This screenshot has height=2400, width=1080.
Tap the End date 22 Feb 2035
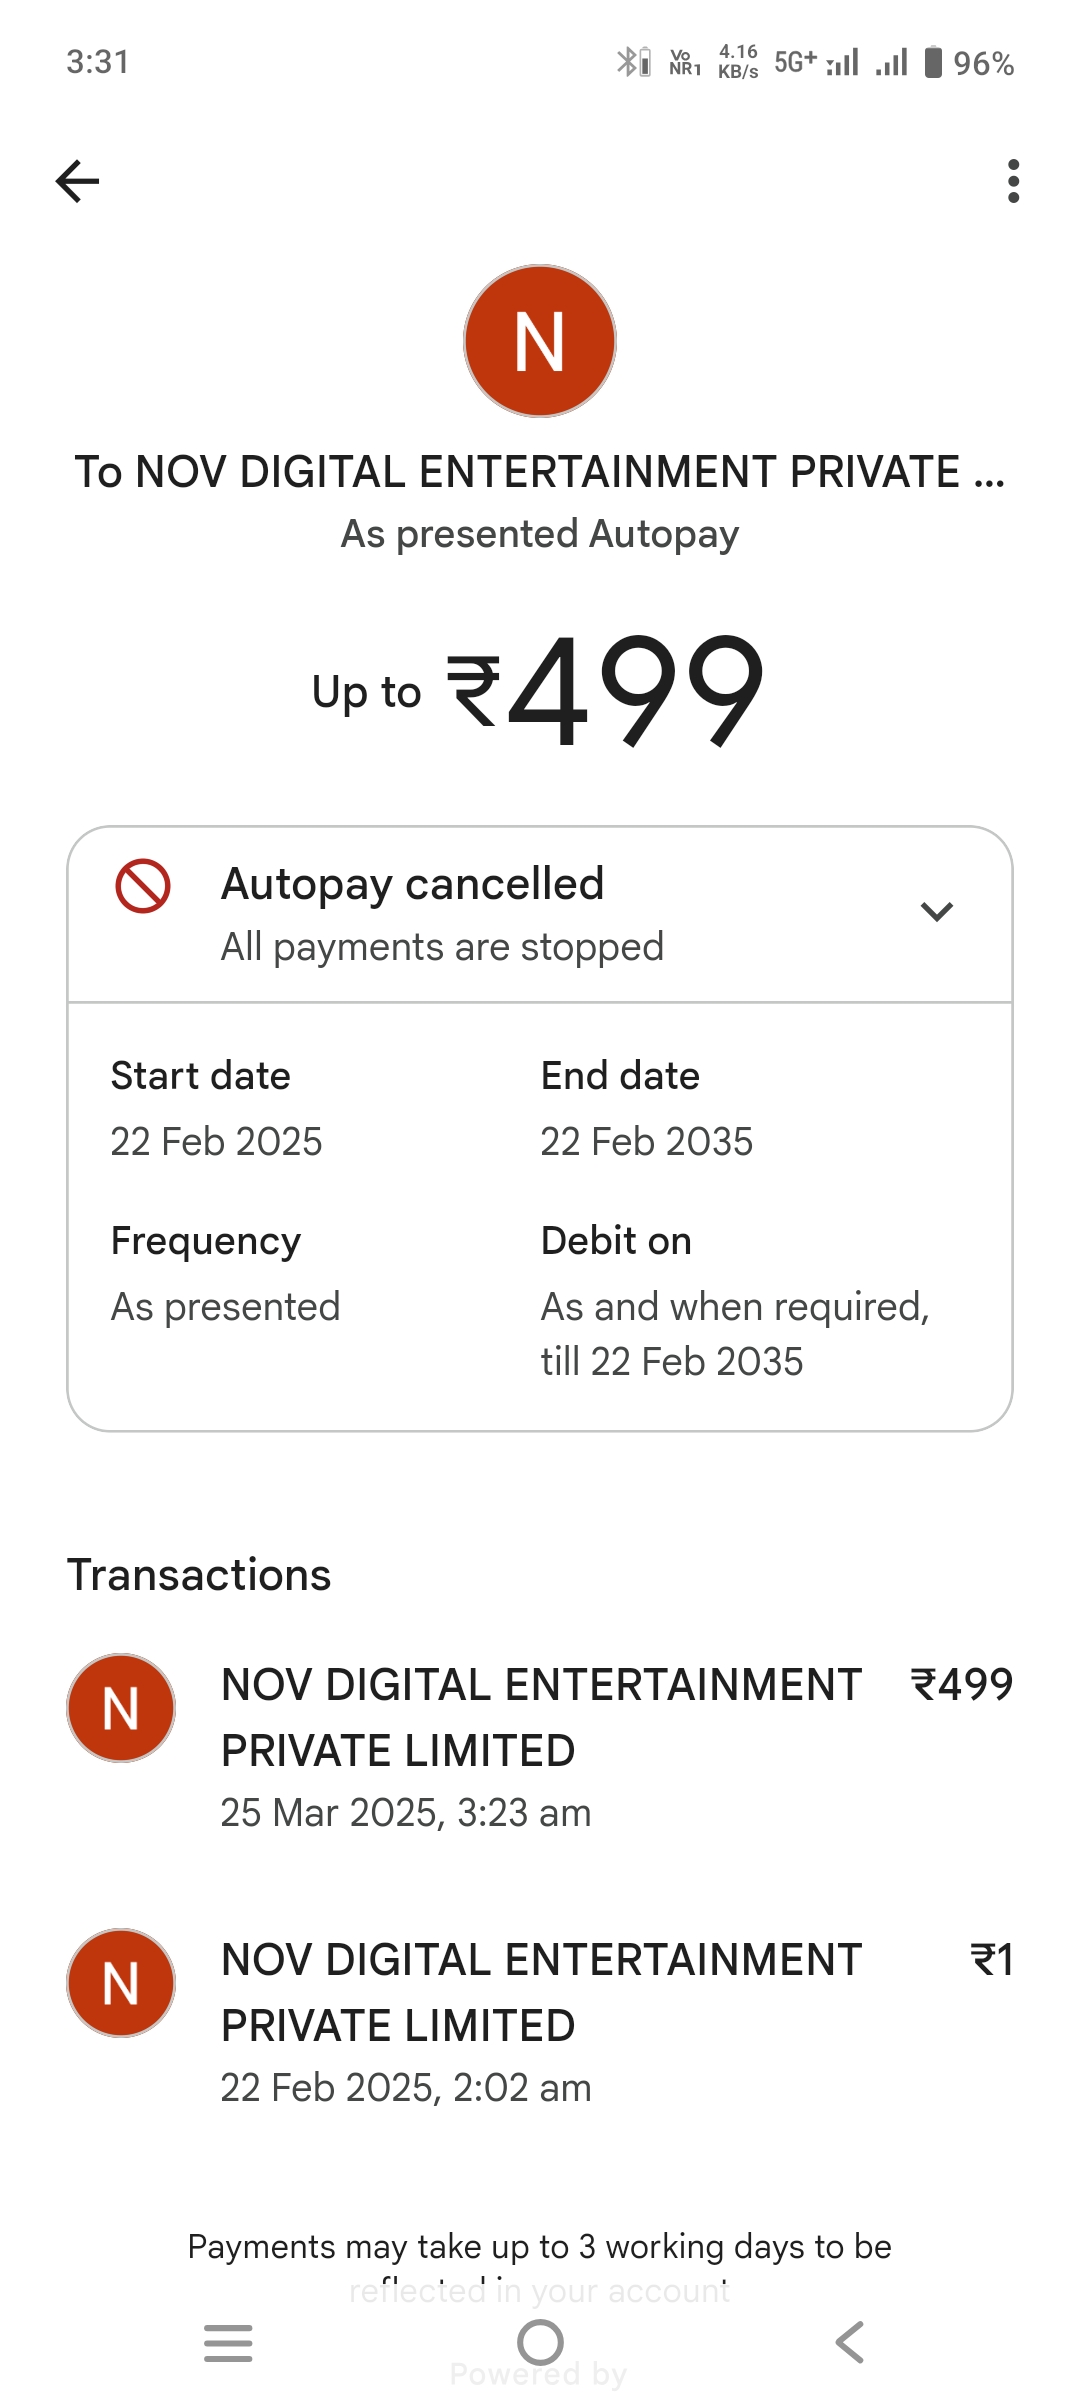point(646,1142)
